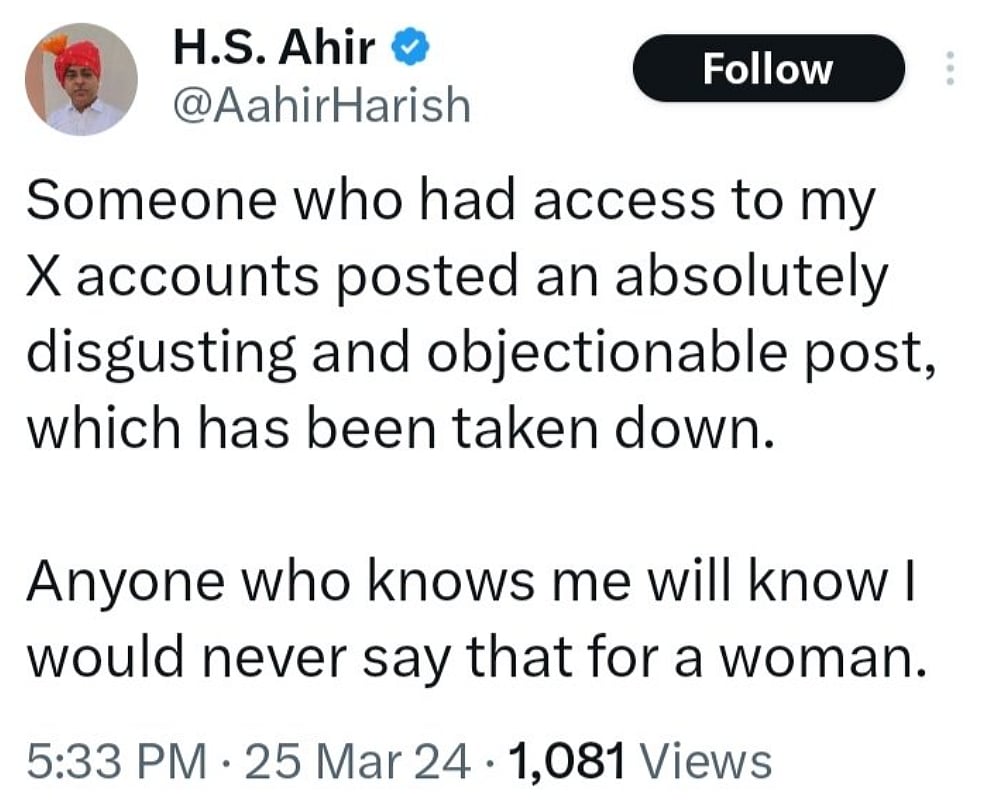This screenshot has height=803, width=992.
Task: Click the Follow button
Action: coord(767,68)
